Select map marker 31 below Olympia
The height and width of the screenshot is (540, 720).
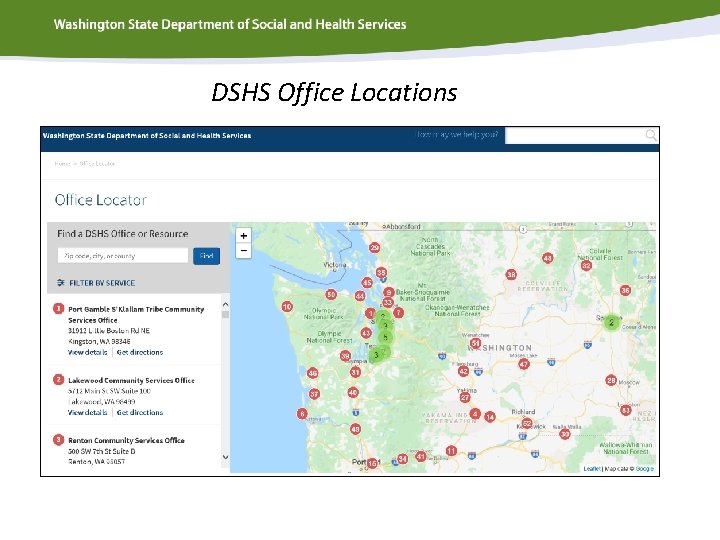355,372
